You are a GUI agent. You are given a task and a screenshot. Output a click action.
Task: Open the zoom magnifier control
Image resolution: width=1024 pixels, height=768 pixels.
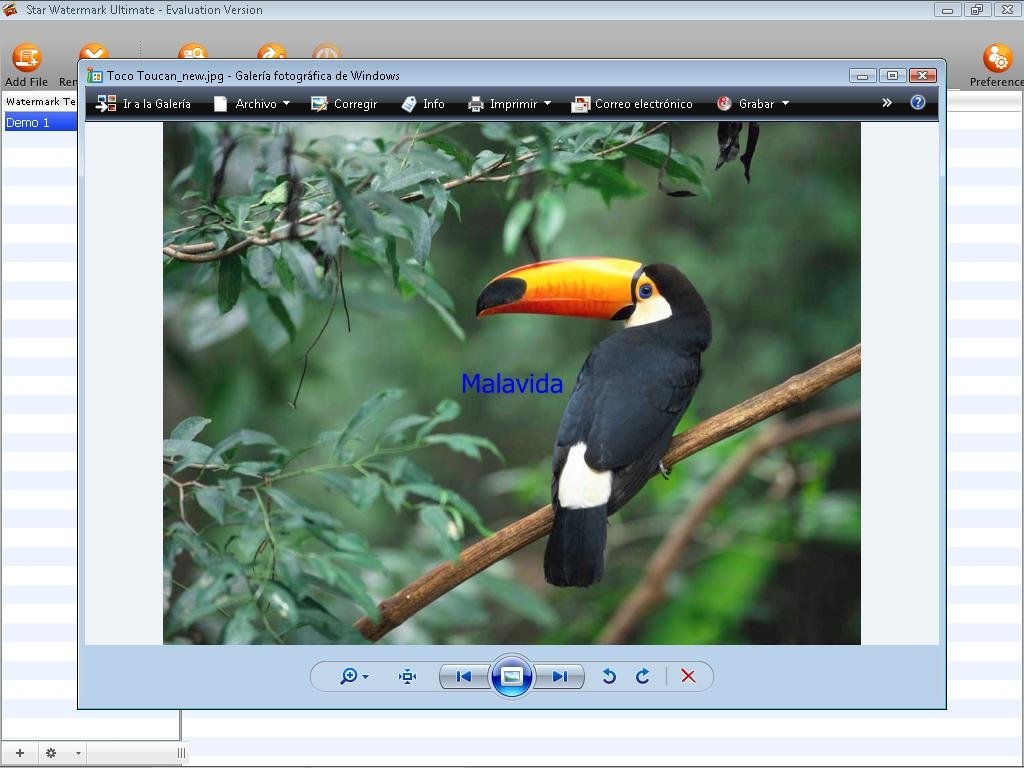[x=348, y=676]
